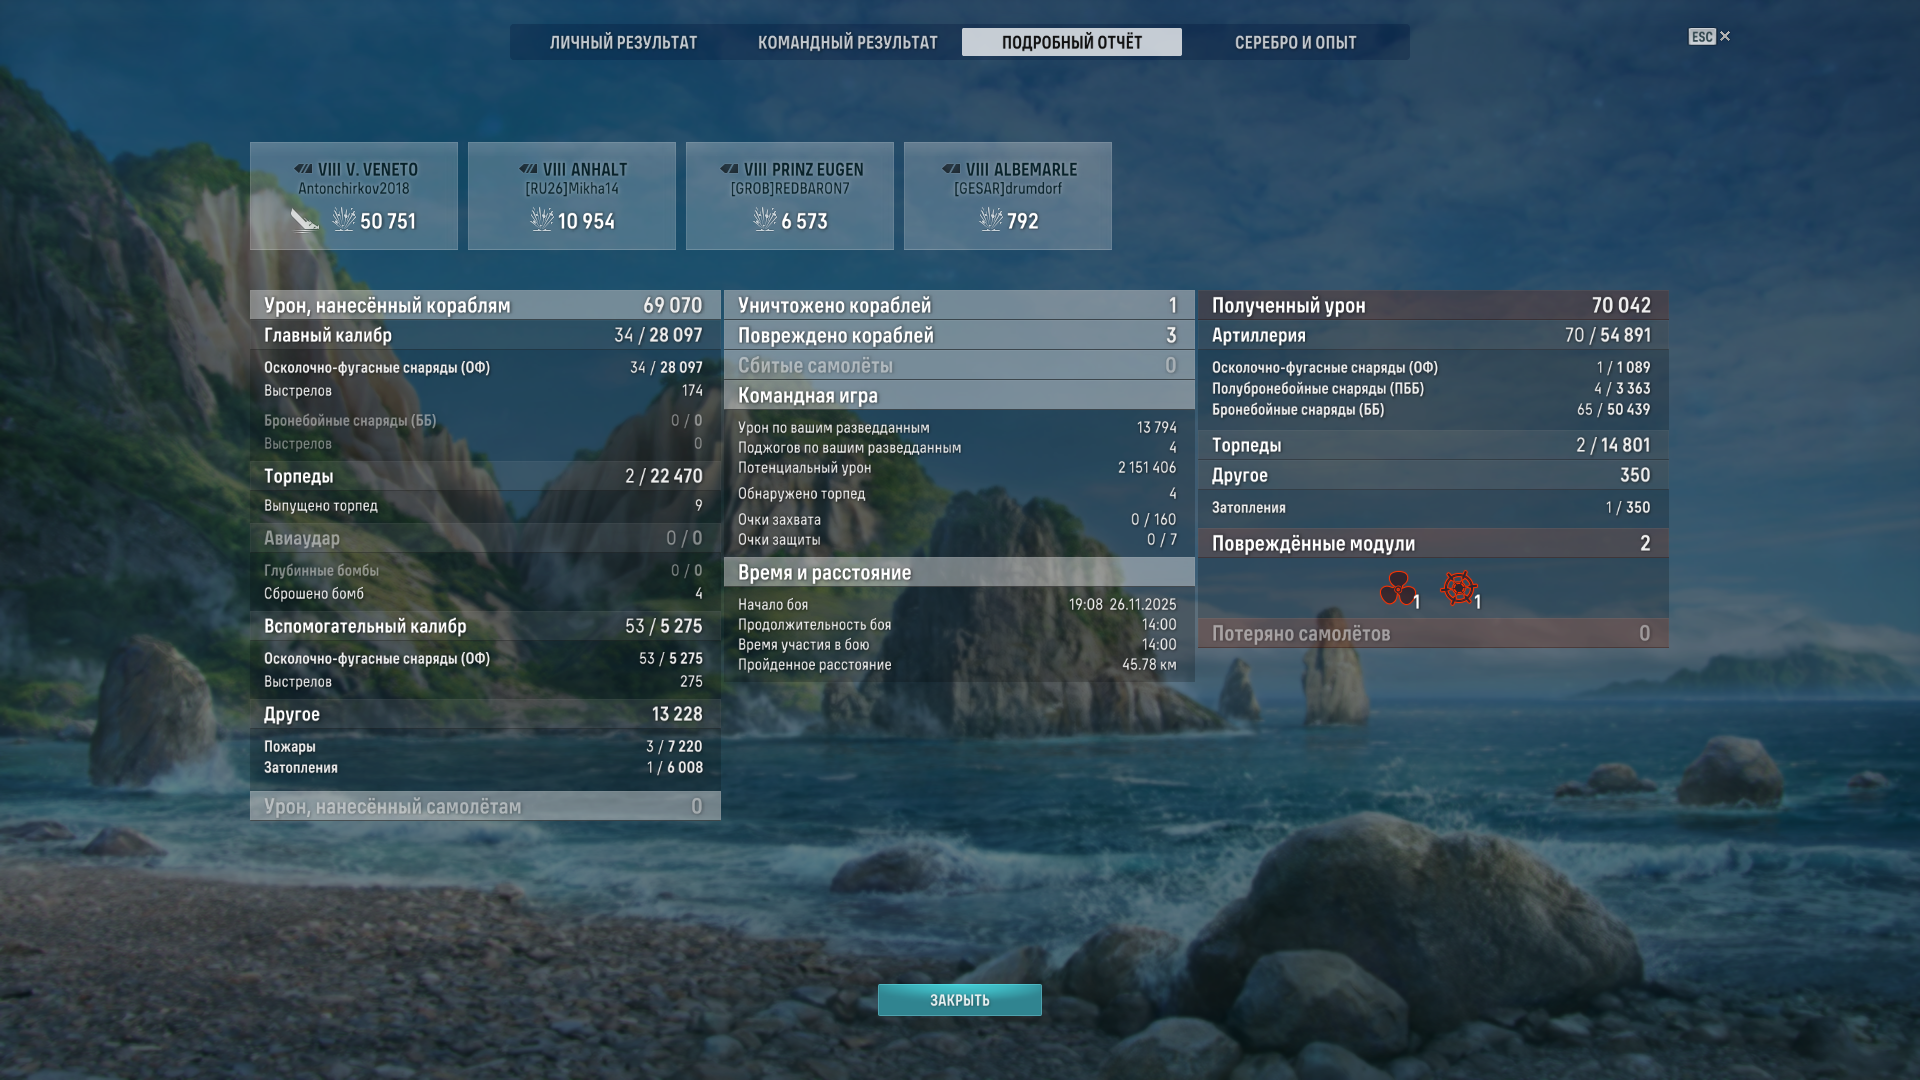1920x1080 pixels.
Task: Switch to Командный результат tab
Action: tap(847, 43)
